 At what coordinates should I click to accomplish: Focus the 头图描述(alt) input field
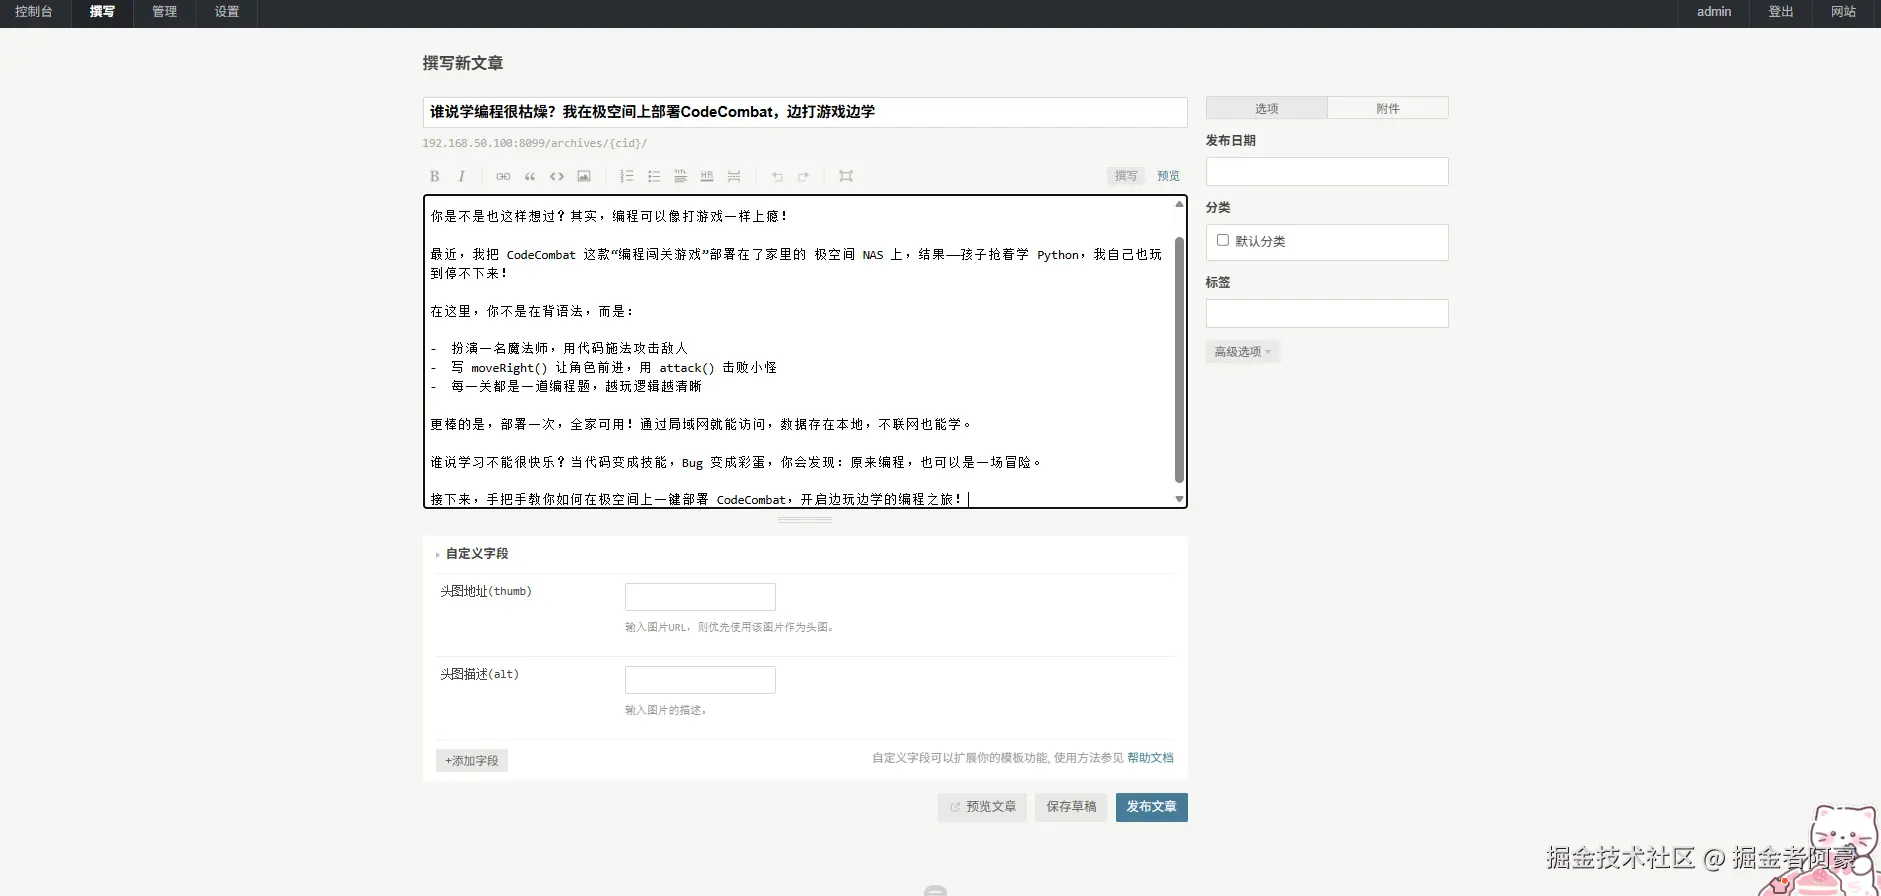pos(700,680)
